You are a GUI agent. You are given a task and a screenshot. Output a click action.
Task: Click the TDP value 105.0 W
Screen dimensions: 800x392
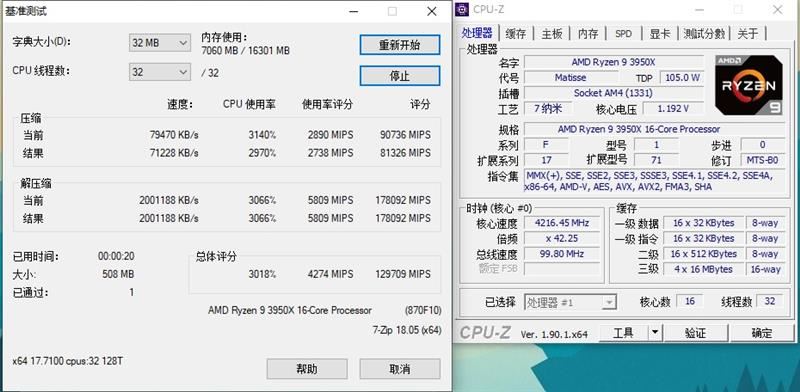click(x=682, y=78)
